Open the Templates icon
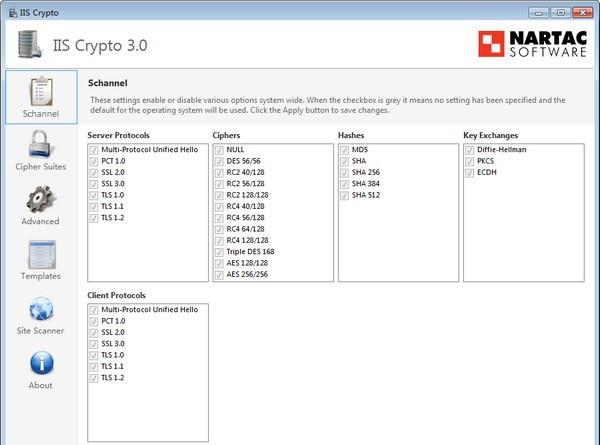 [x=42, y=254]
